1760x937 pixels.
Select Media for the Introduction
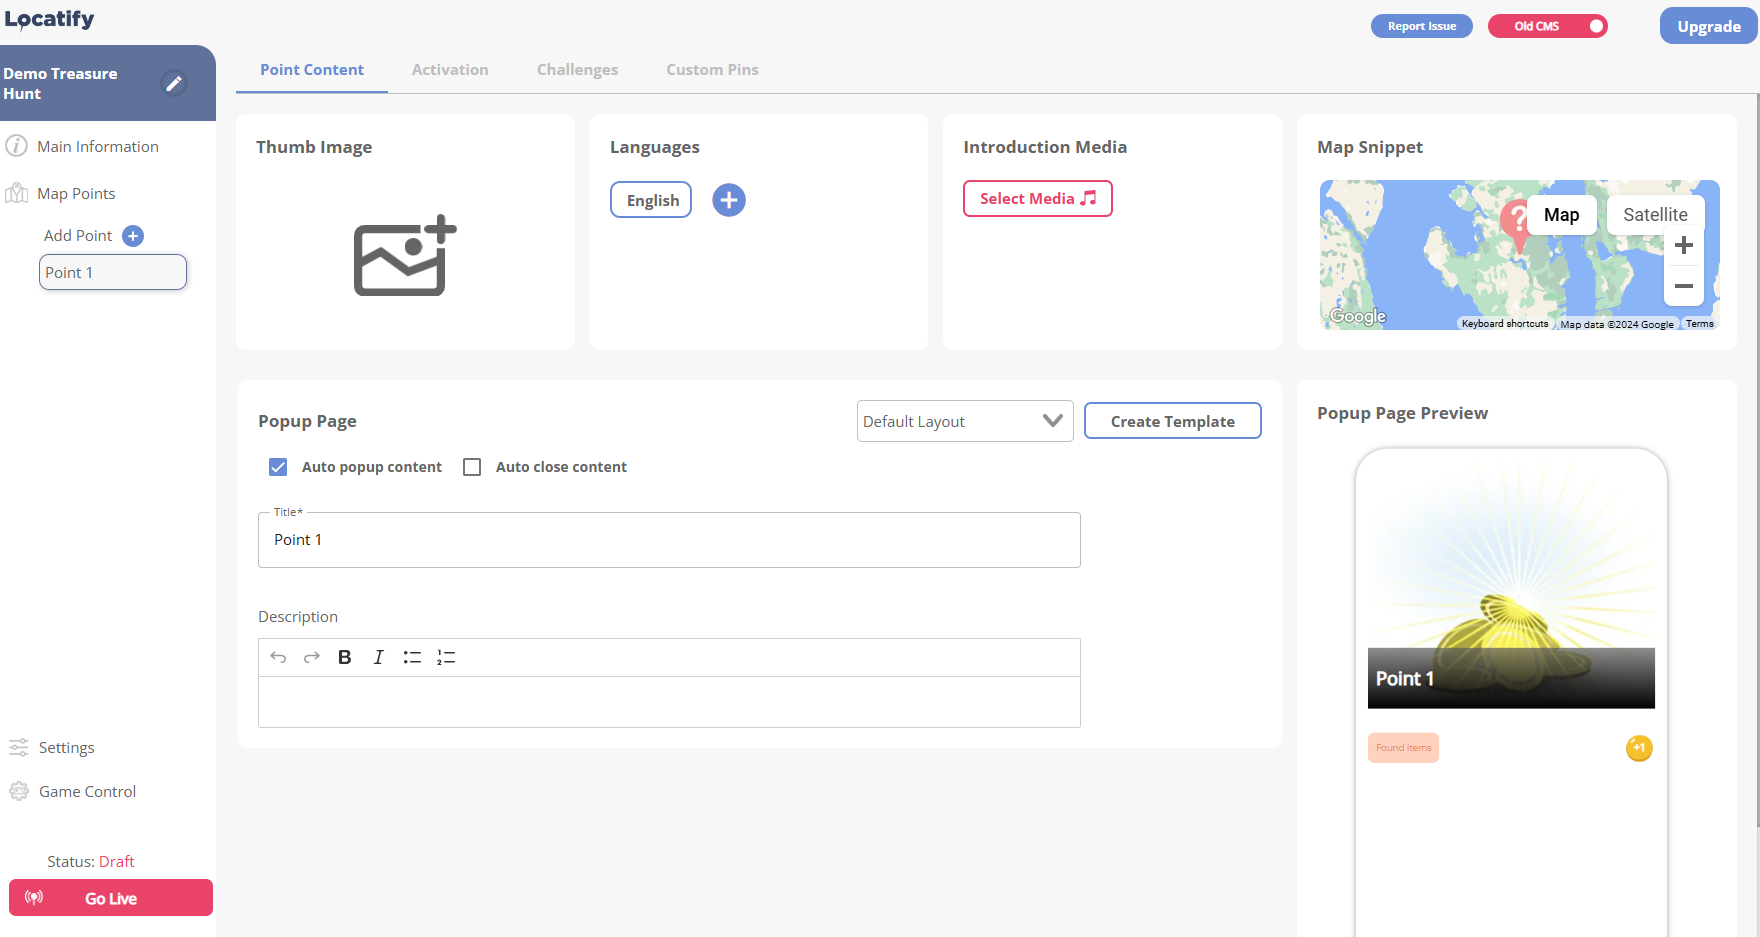tap(1037, 198)
